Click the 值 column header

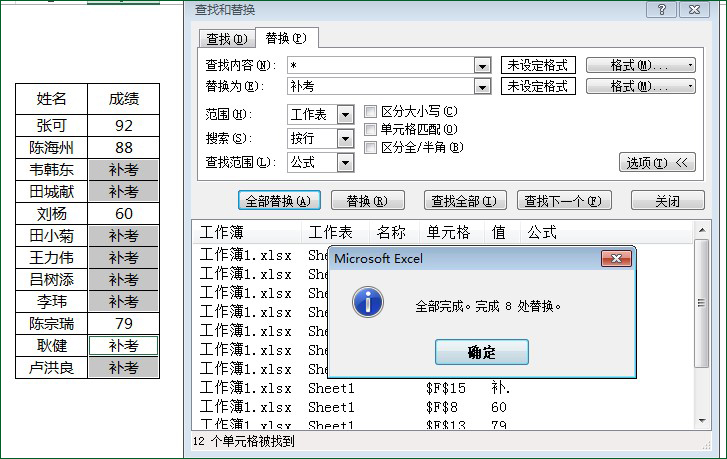point(503,232)
